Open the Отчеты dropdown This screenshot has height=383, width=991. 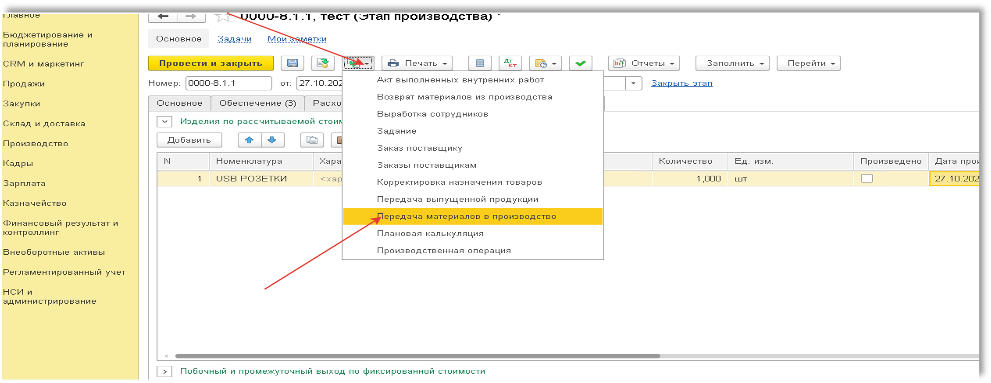coord(643,63)
